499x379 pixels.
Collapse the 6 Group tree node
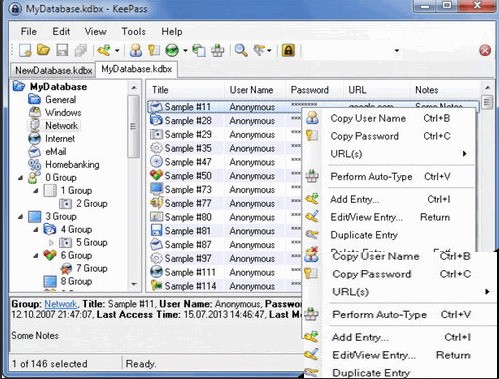click(36, 256)
